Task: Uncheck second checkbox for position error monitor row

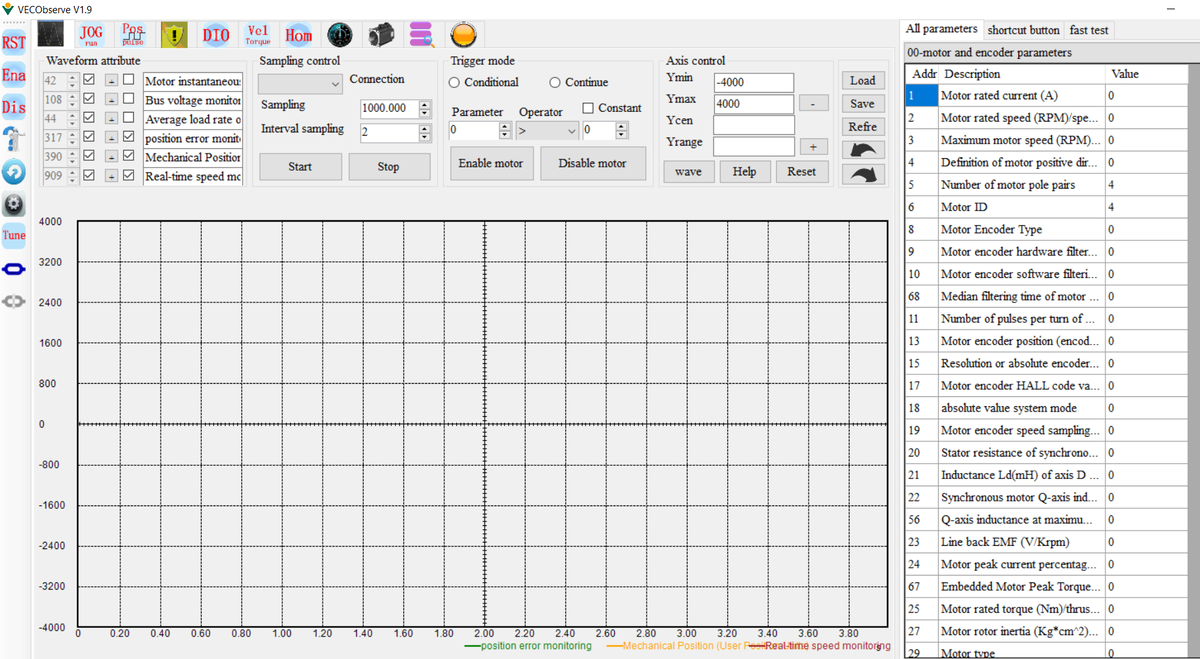Action: [x=129, y=138]
